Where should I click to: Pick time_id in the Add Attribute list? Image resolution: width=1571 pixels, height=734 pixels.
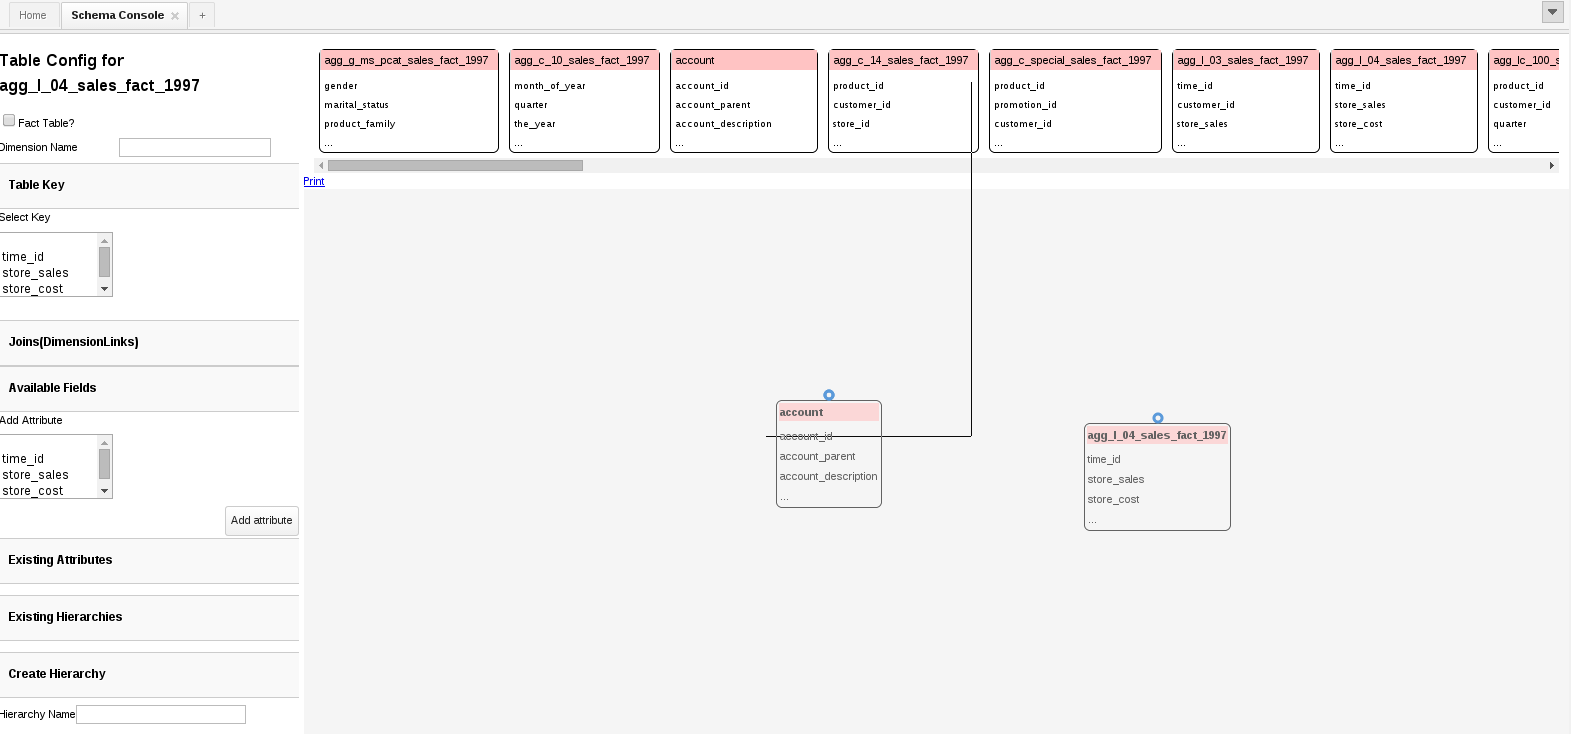click(x=49, y=459)
